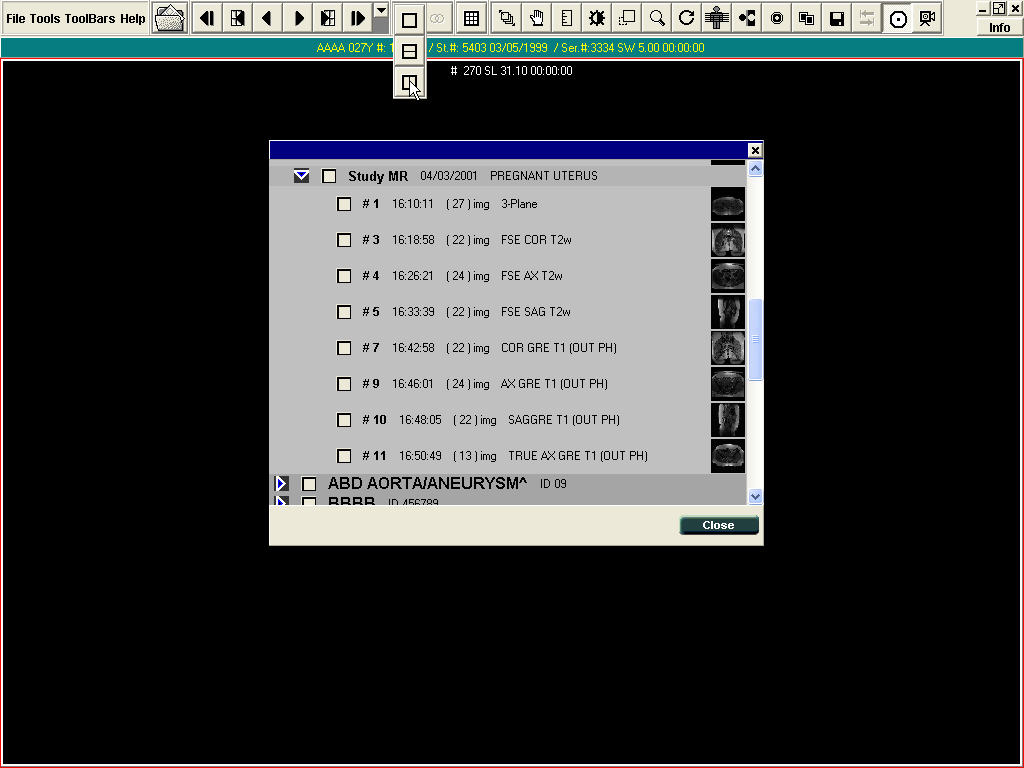The width and height of the screenshot is (1024, 768).
Task: Open the ToolBars menu
Action: pos(90,19)
